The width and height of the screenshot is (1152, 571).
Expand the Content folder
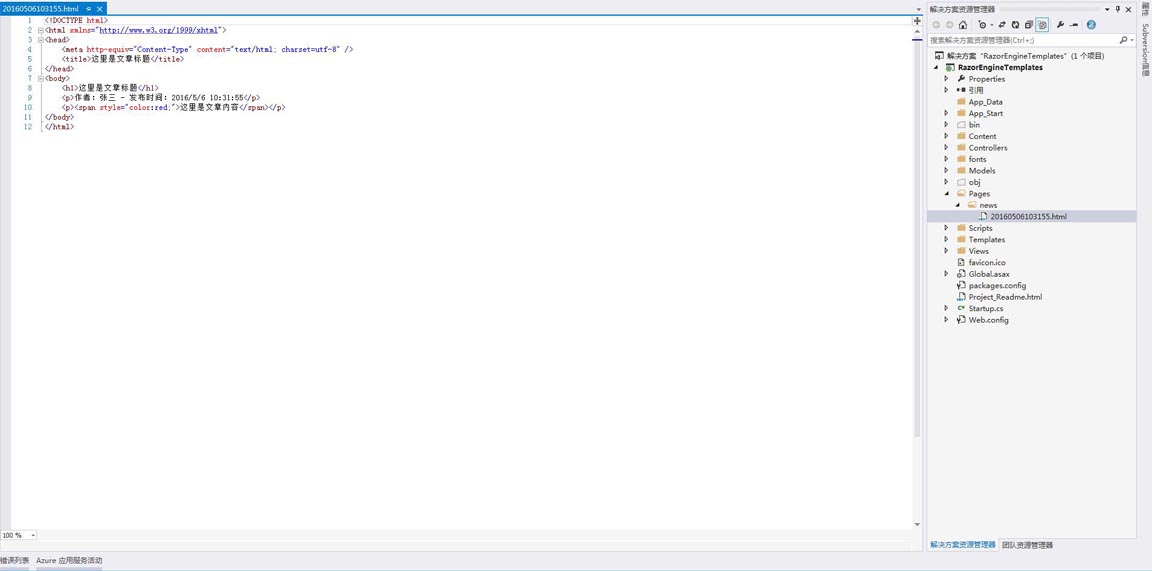pos(946,136)
